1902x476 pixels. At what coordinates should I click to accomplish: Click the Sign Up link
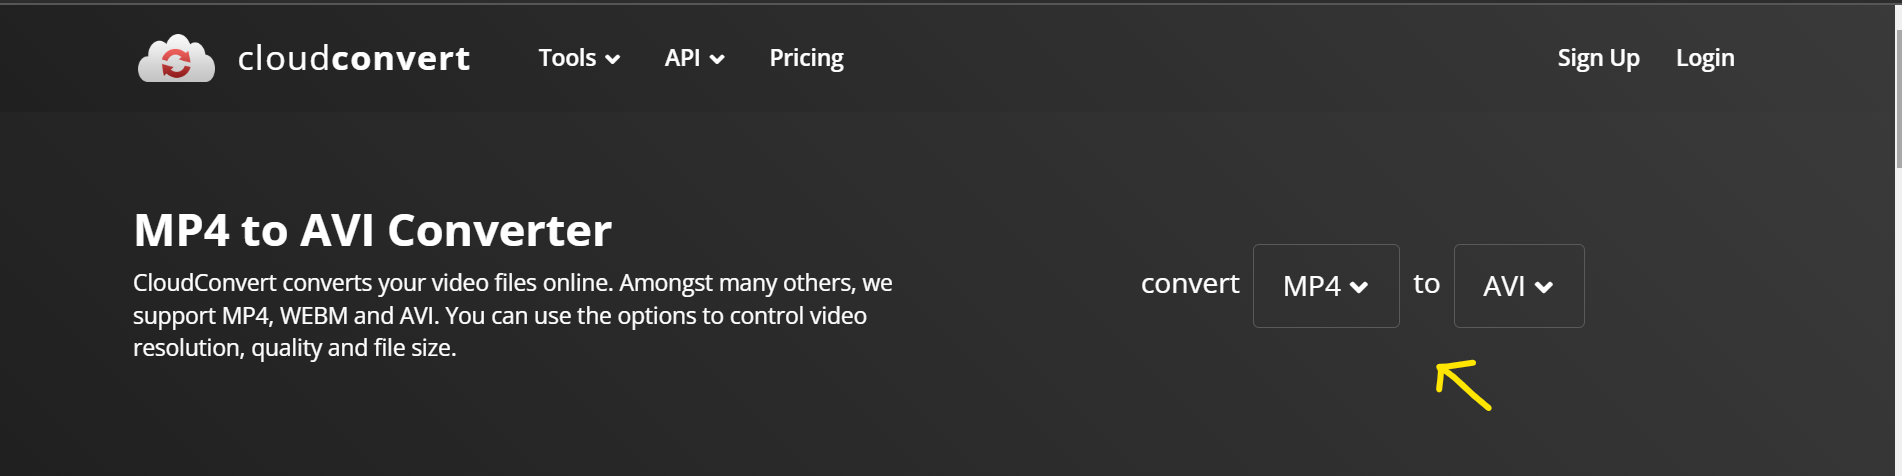1598,58
